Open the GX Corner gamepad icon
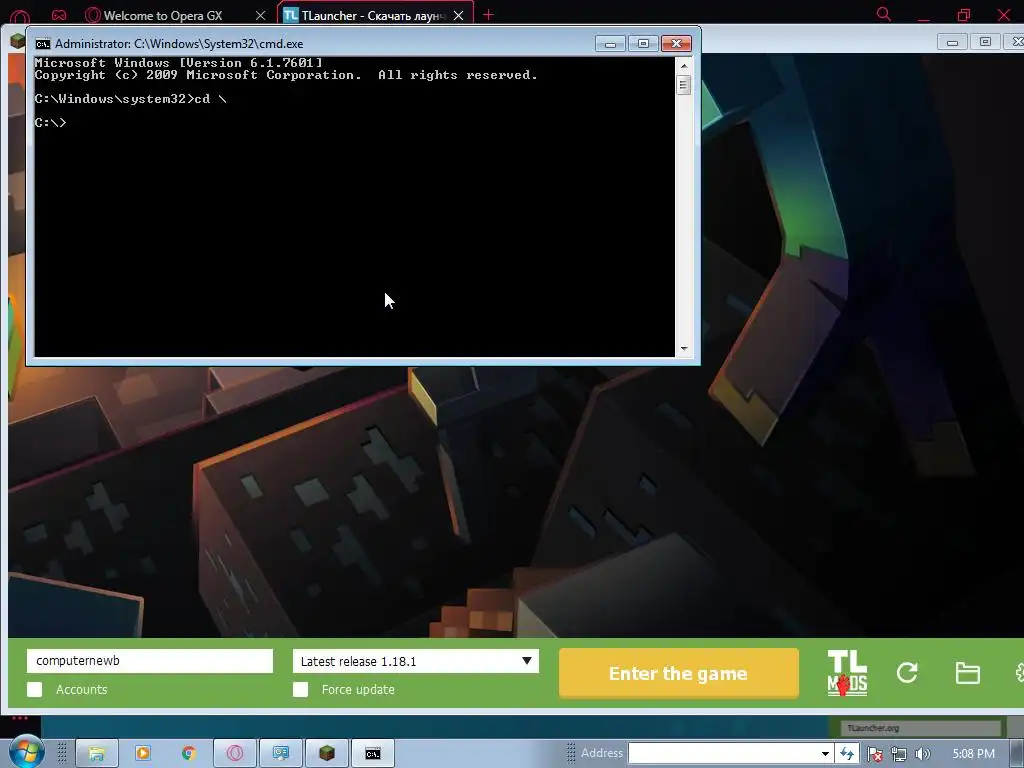 [x=59, y=14]
